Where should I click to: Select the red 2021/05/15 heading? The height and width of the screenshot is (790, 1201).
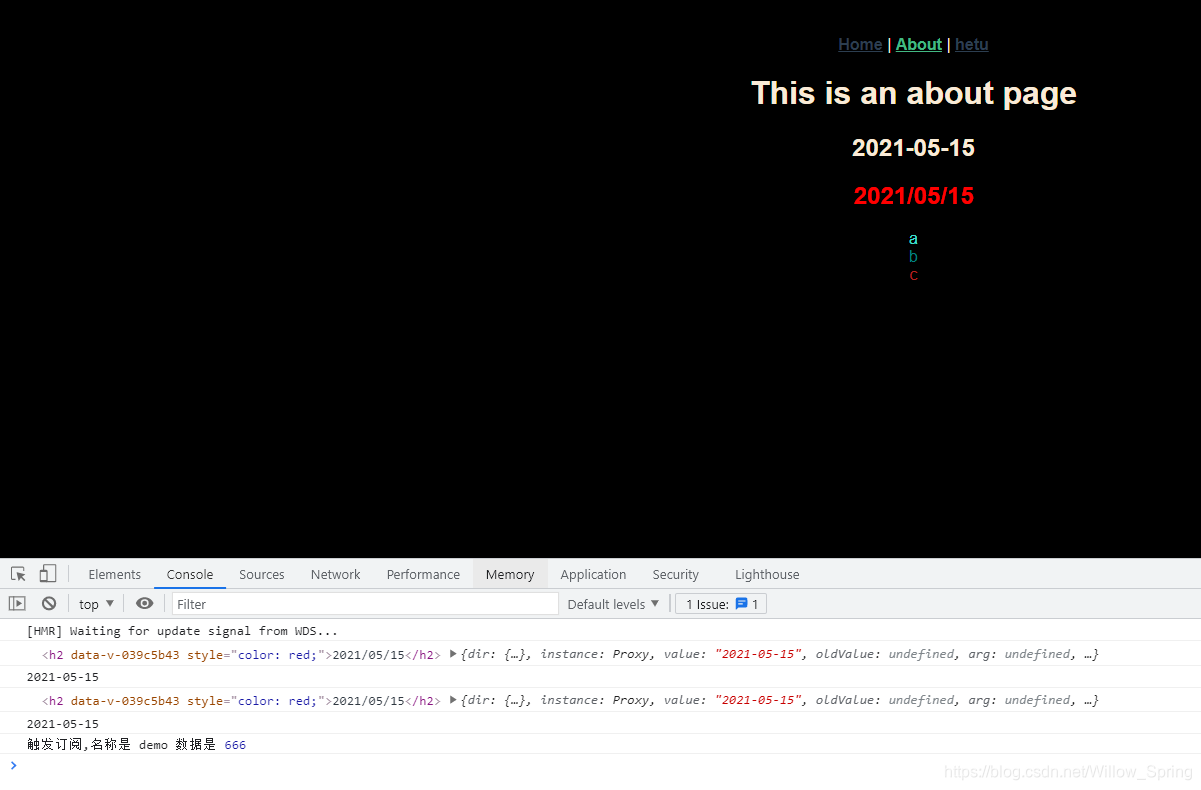[914, 196]
